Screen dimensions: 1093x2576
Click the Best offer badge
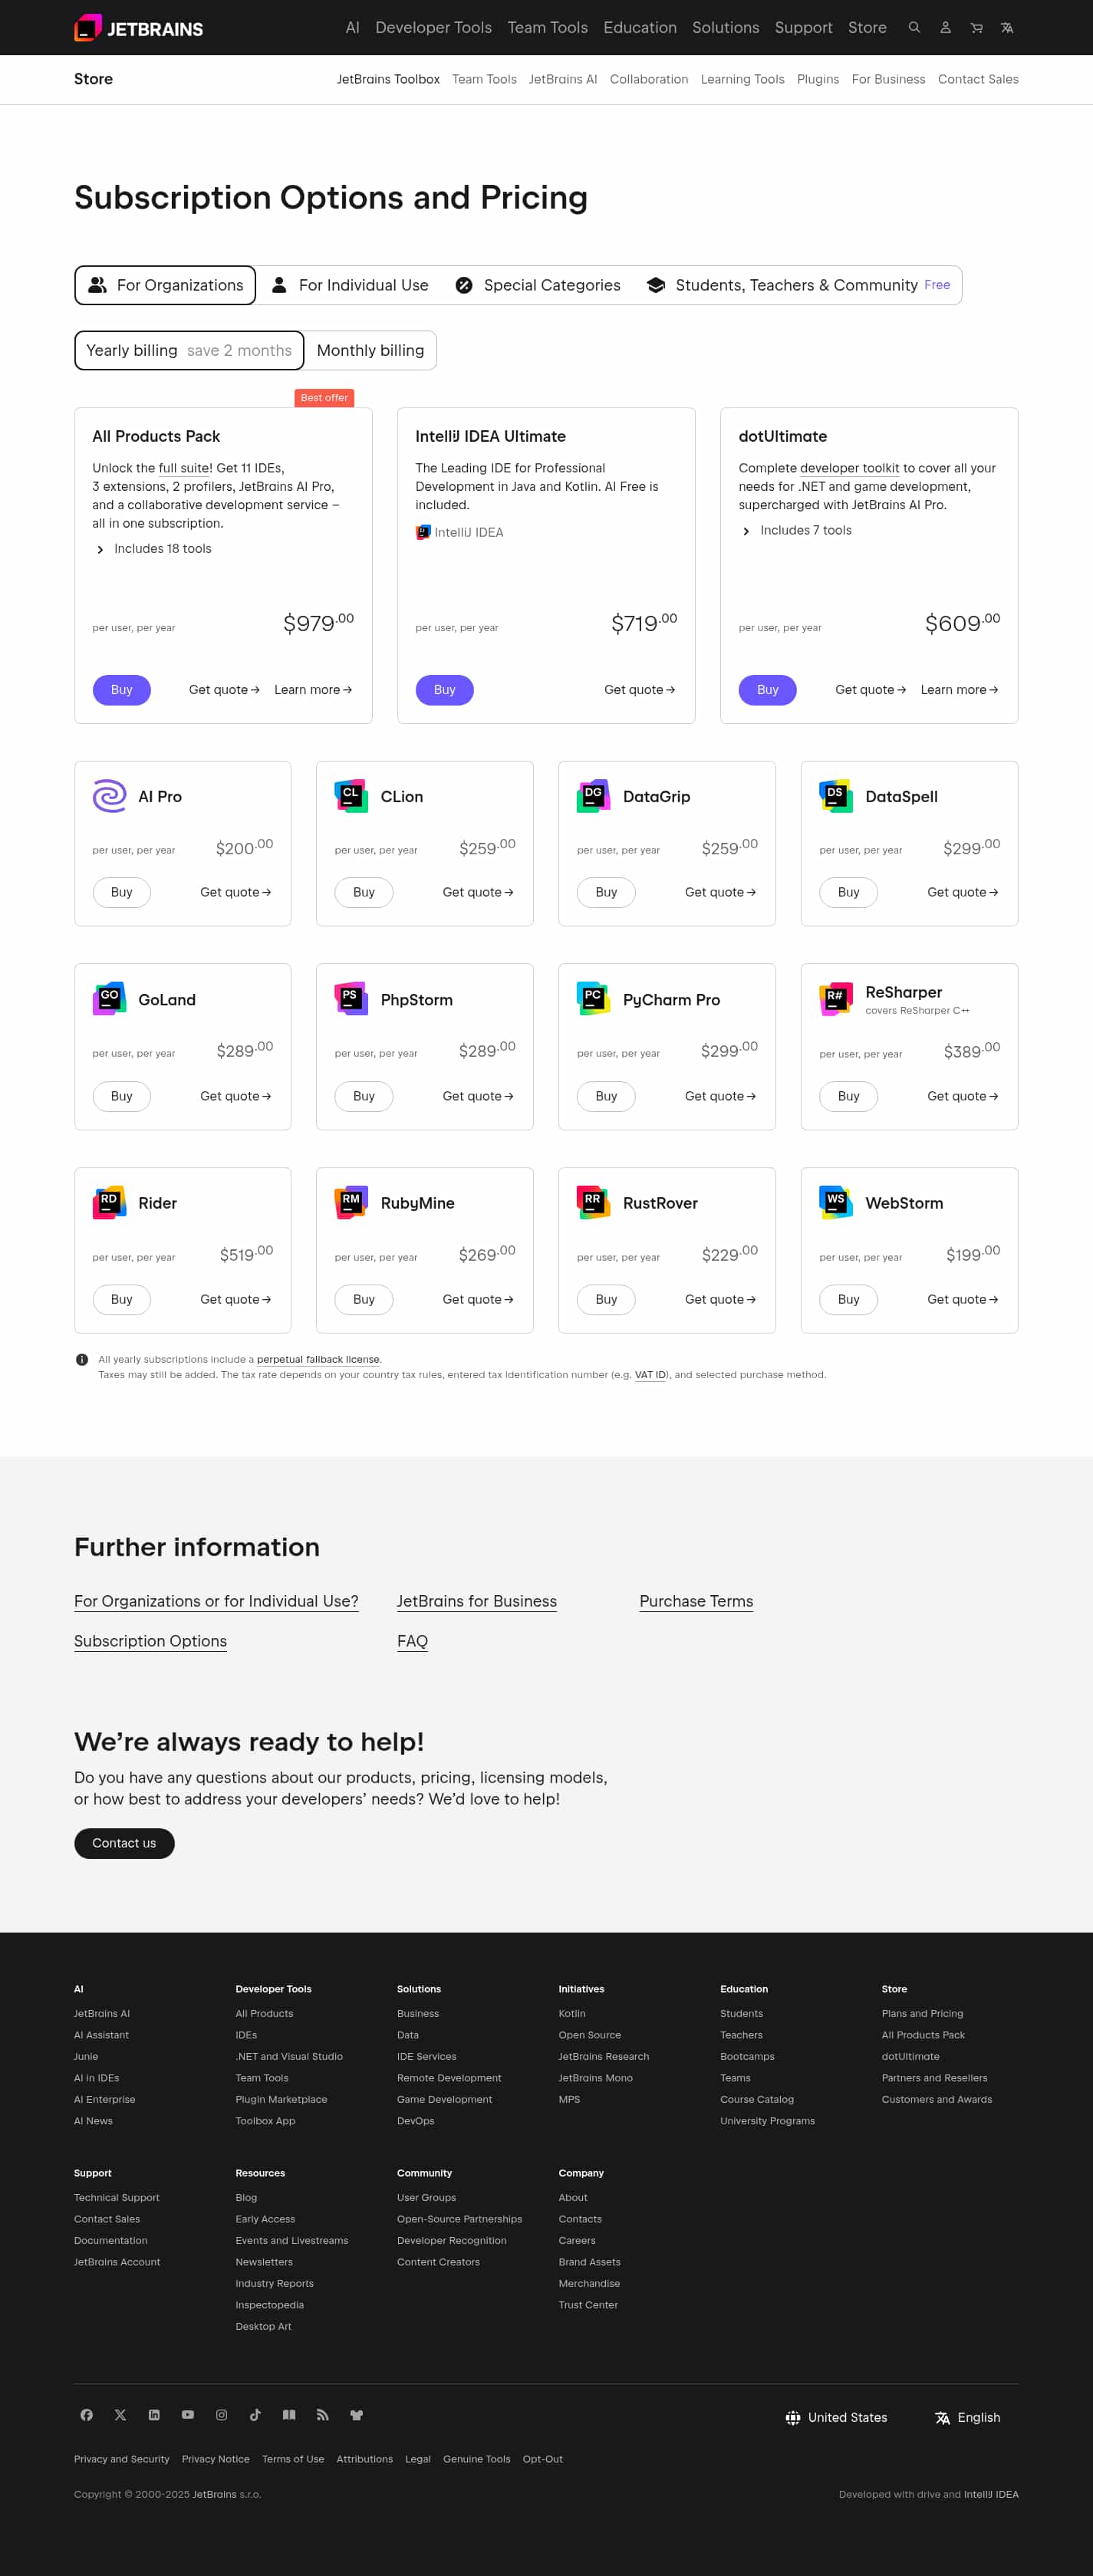tap(324, 398)
